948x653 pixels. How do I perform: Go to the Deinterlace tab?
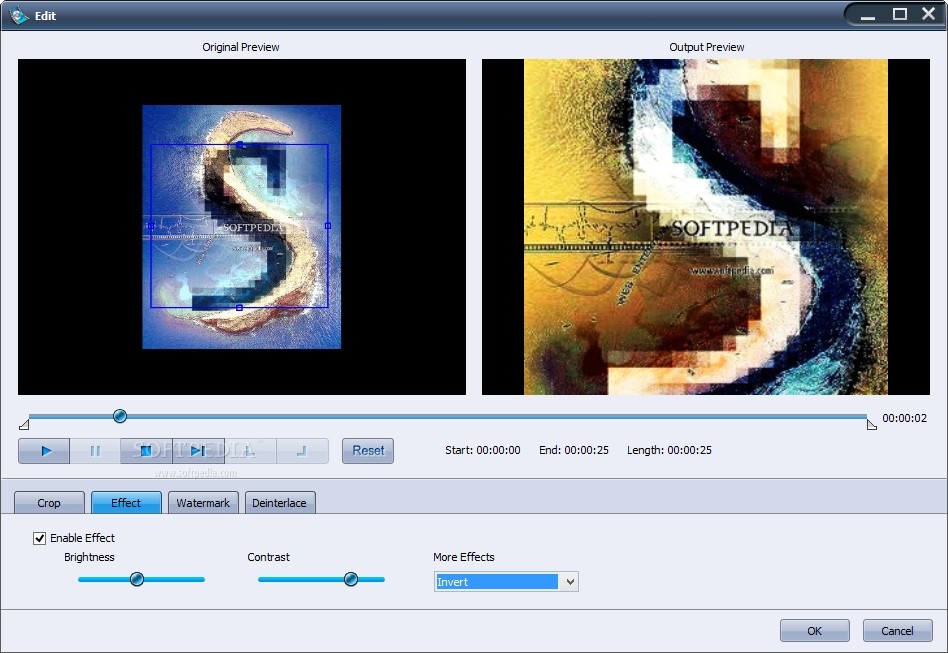click(x=280, y=503)
